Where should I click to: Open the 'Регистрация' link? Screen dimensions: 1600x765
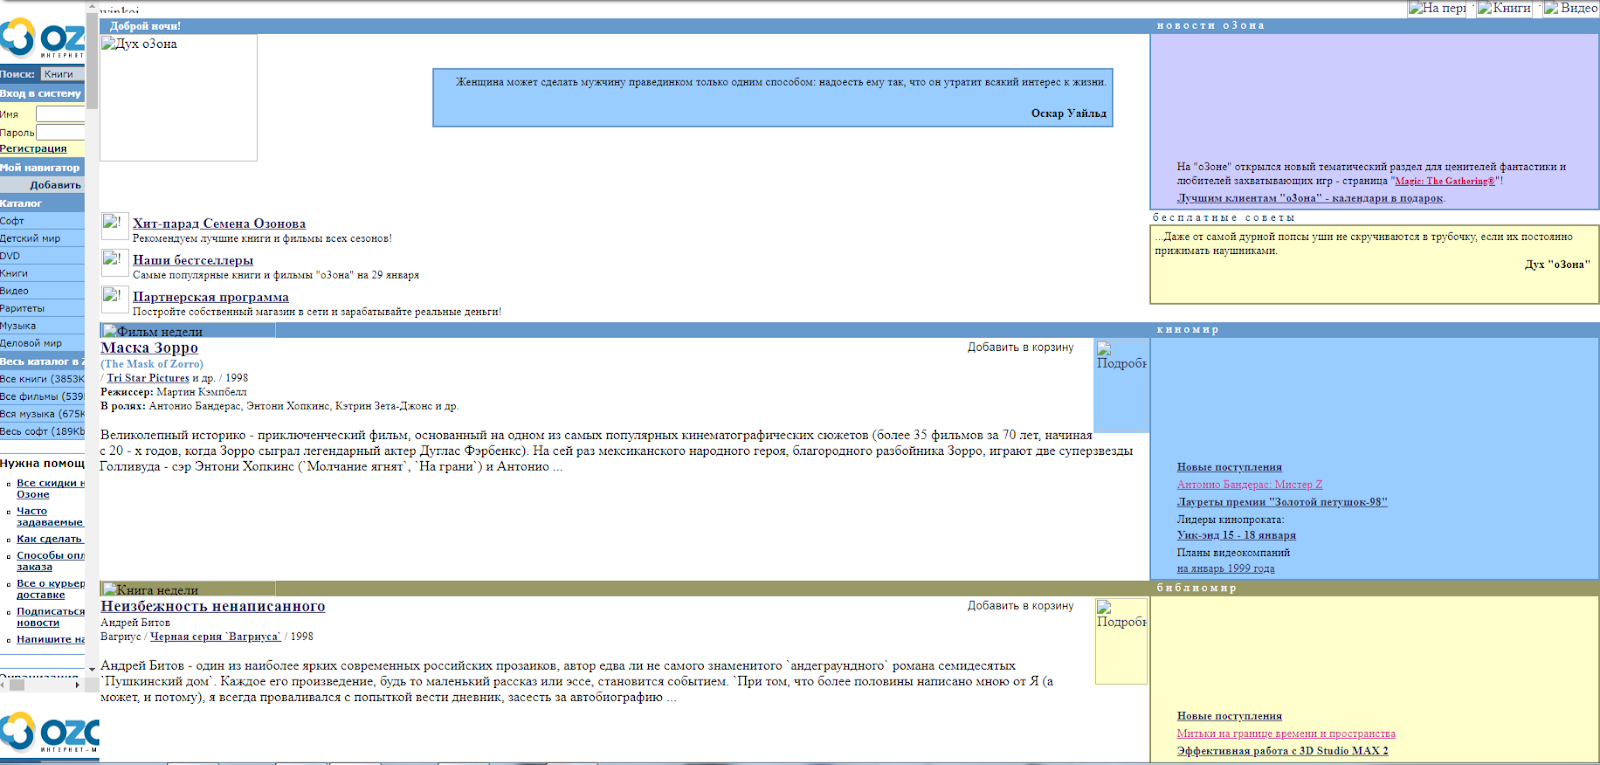click(33, 149)
